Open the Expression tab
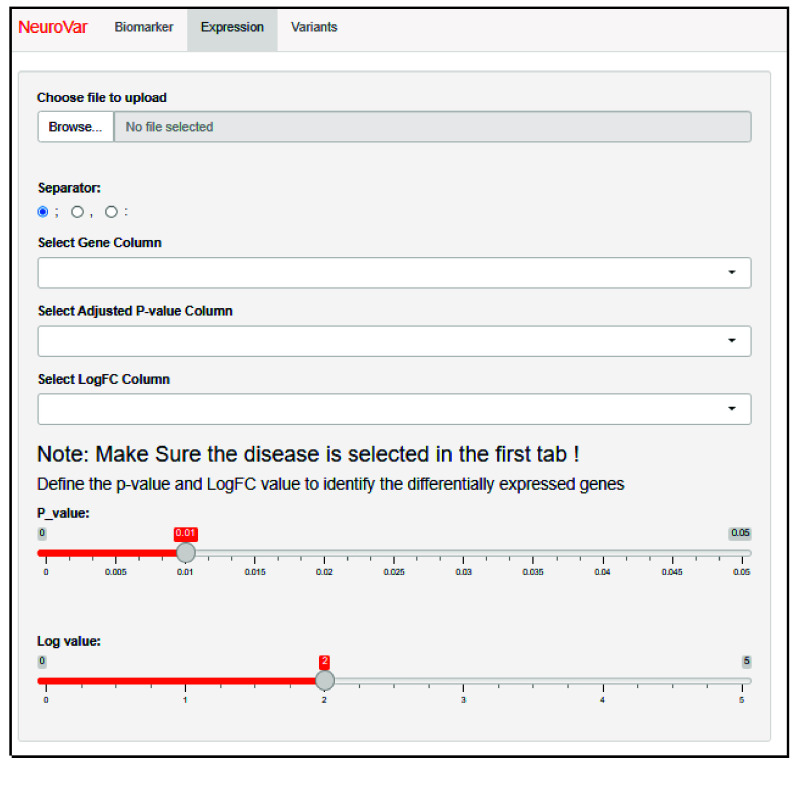This screenshot has height=788, width=800. coord(232,27)
